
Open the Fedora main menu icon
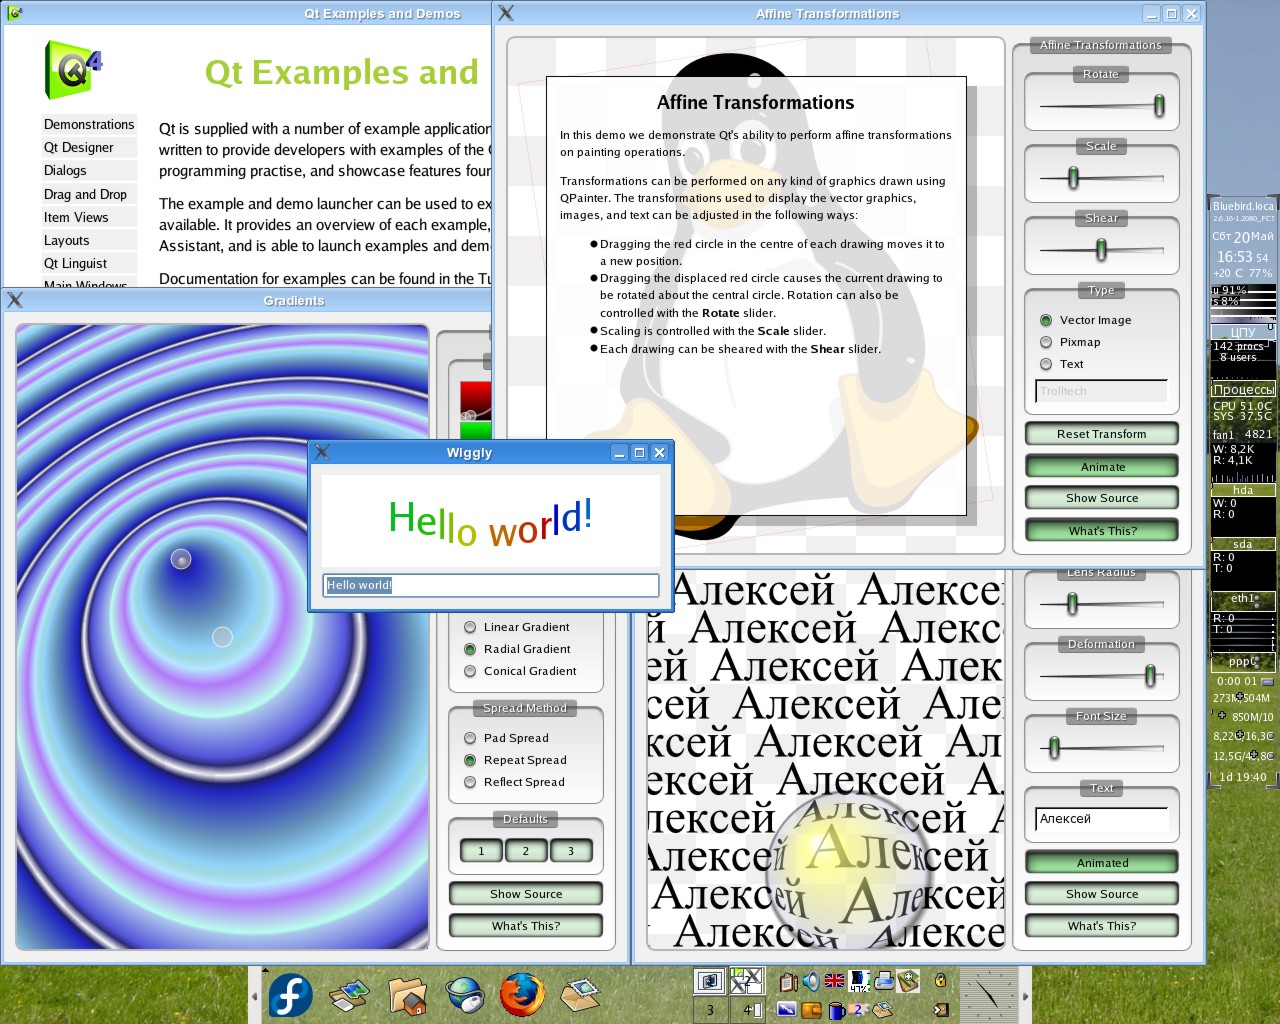pyautogui.click(x=290, y=996)
